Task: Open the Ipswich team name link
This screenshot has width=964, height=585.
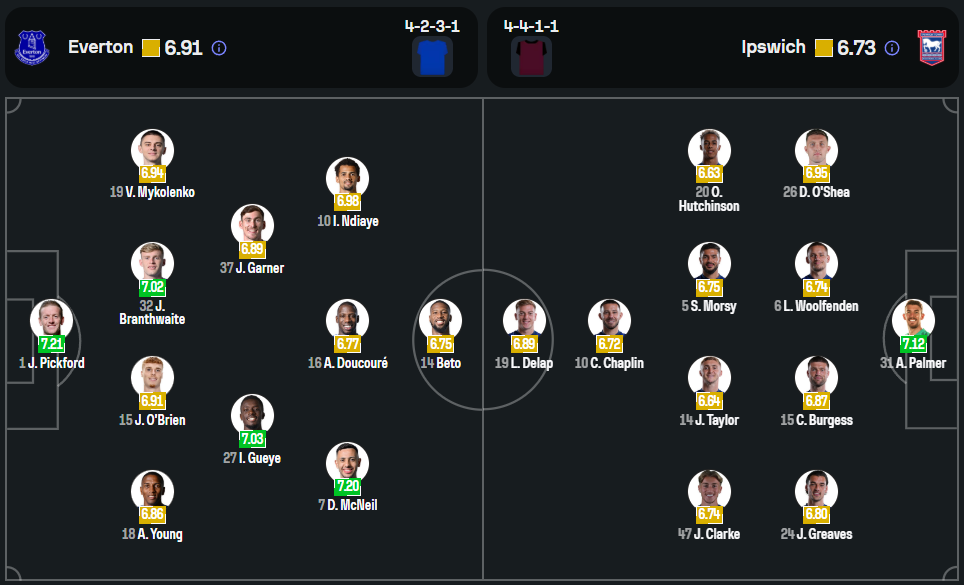Action: (773, 47)
